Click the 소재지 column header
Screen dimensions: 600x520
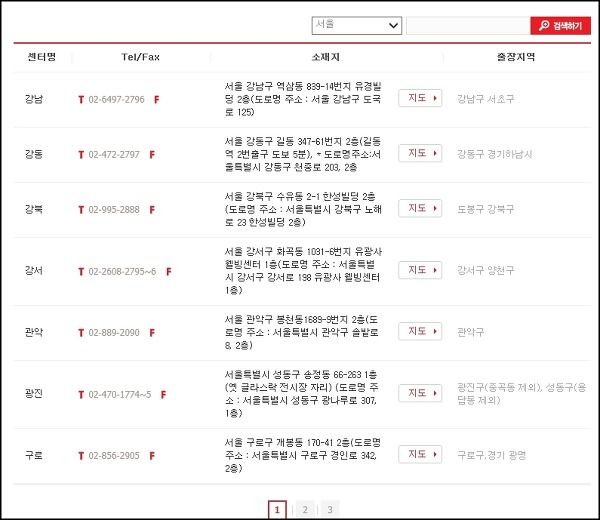coord(326,57)
